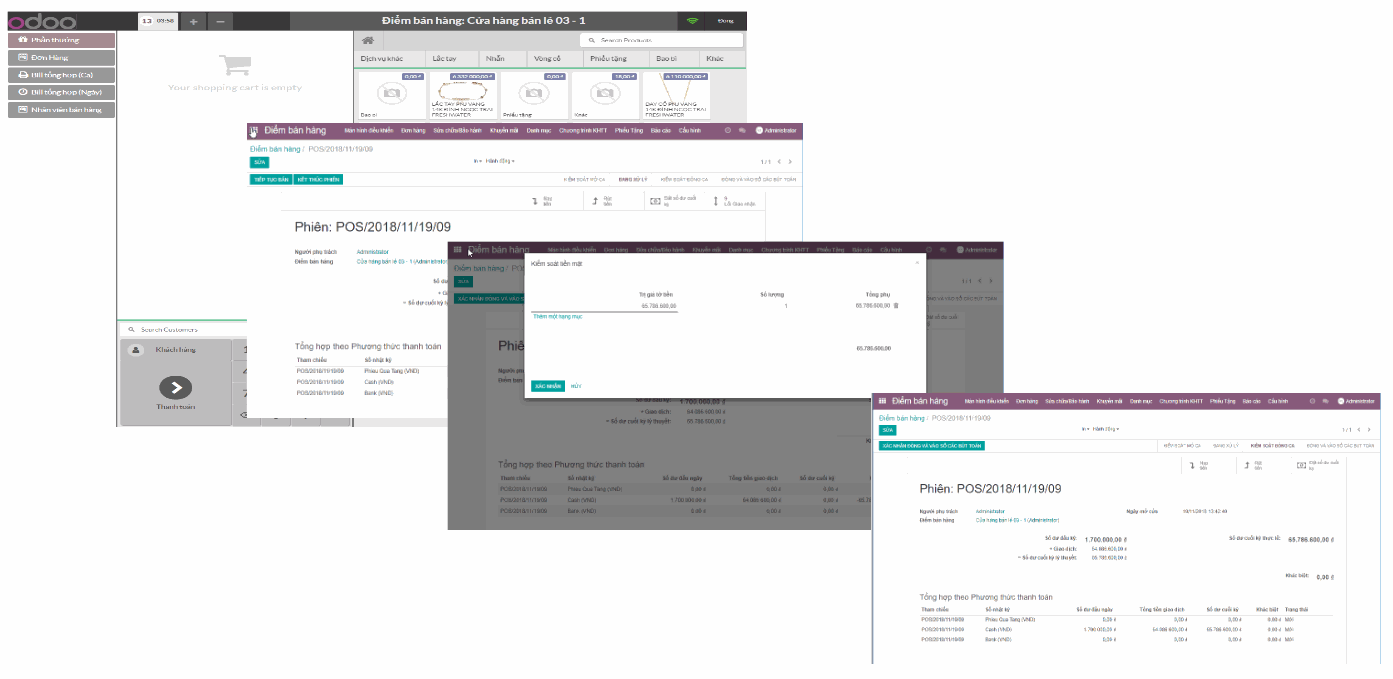Click the printer icon on Bill tổng hợp (Ca)

click(25, 74)
